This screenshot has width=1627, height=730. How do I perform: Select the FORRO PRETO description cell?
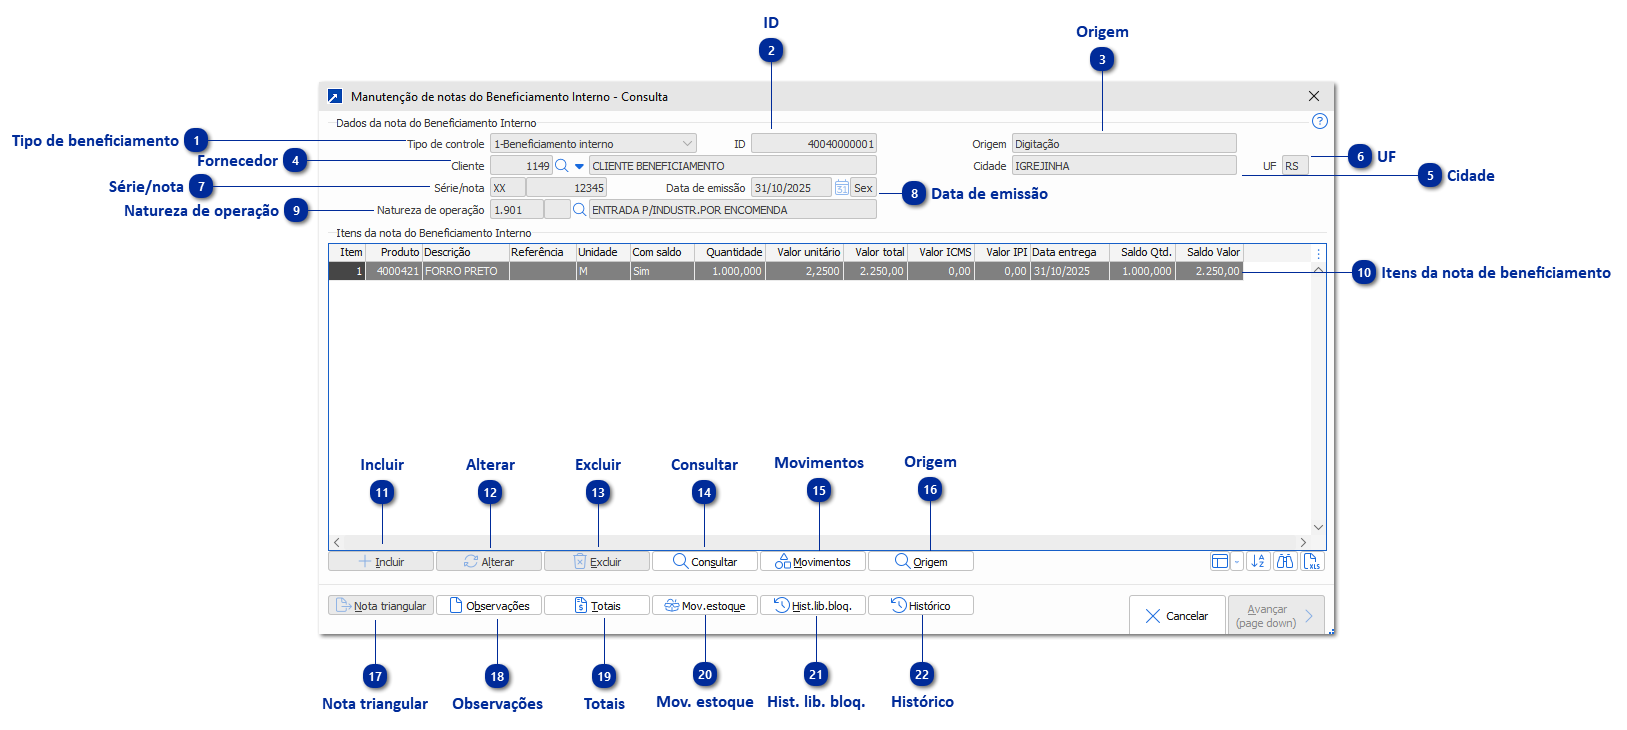[x=466, y=271]
